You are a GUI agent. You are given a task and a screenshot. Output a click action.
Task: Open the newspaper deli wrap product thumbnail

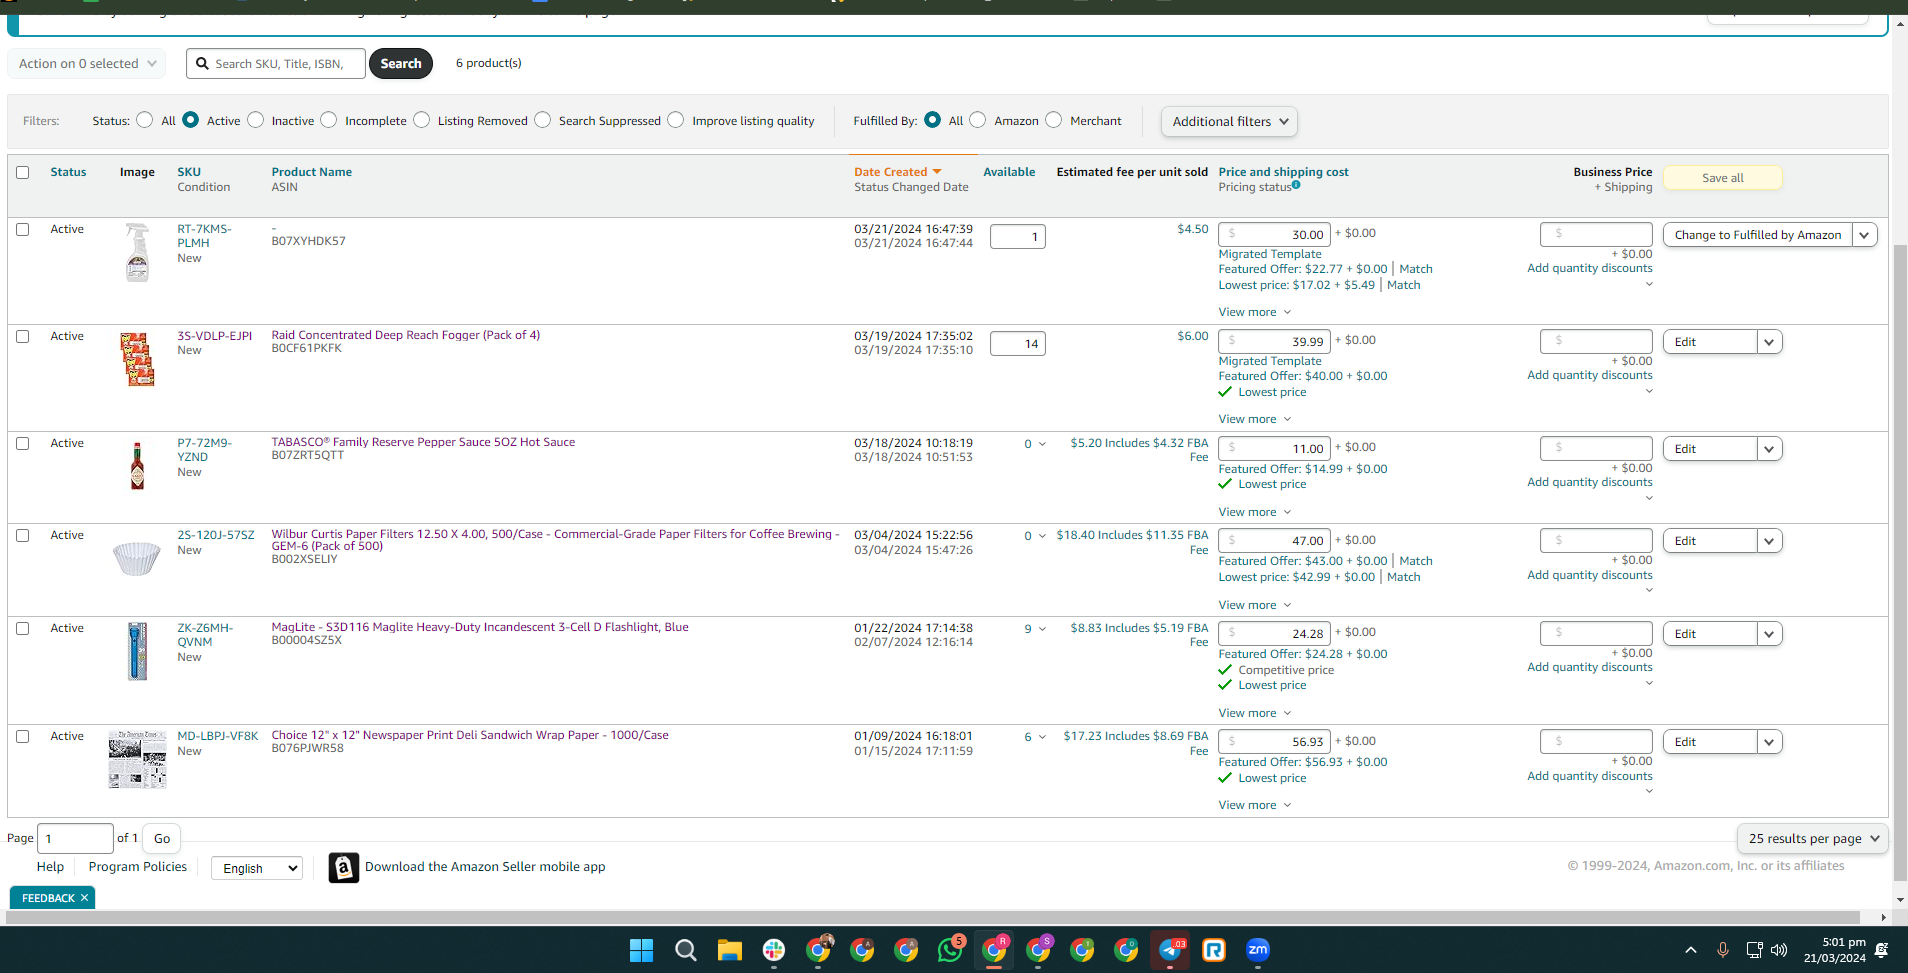pyautogui.click(x=137, y=760)
